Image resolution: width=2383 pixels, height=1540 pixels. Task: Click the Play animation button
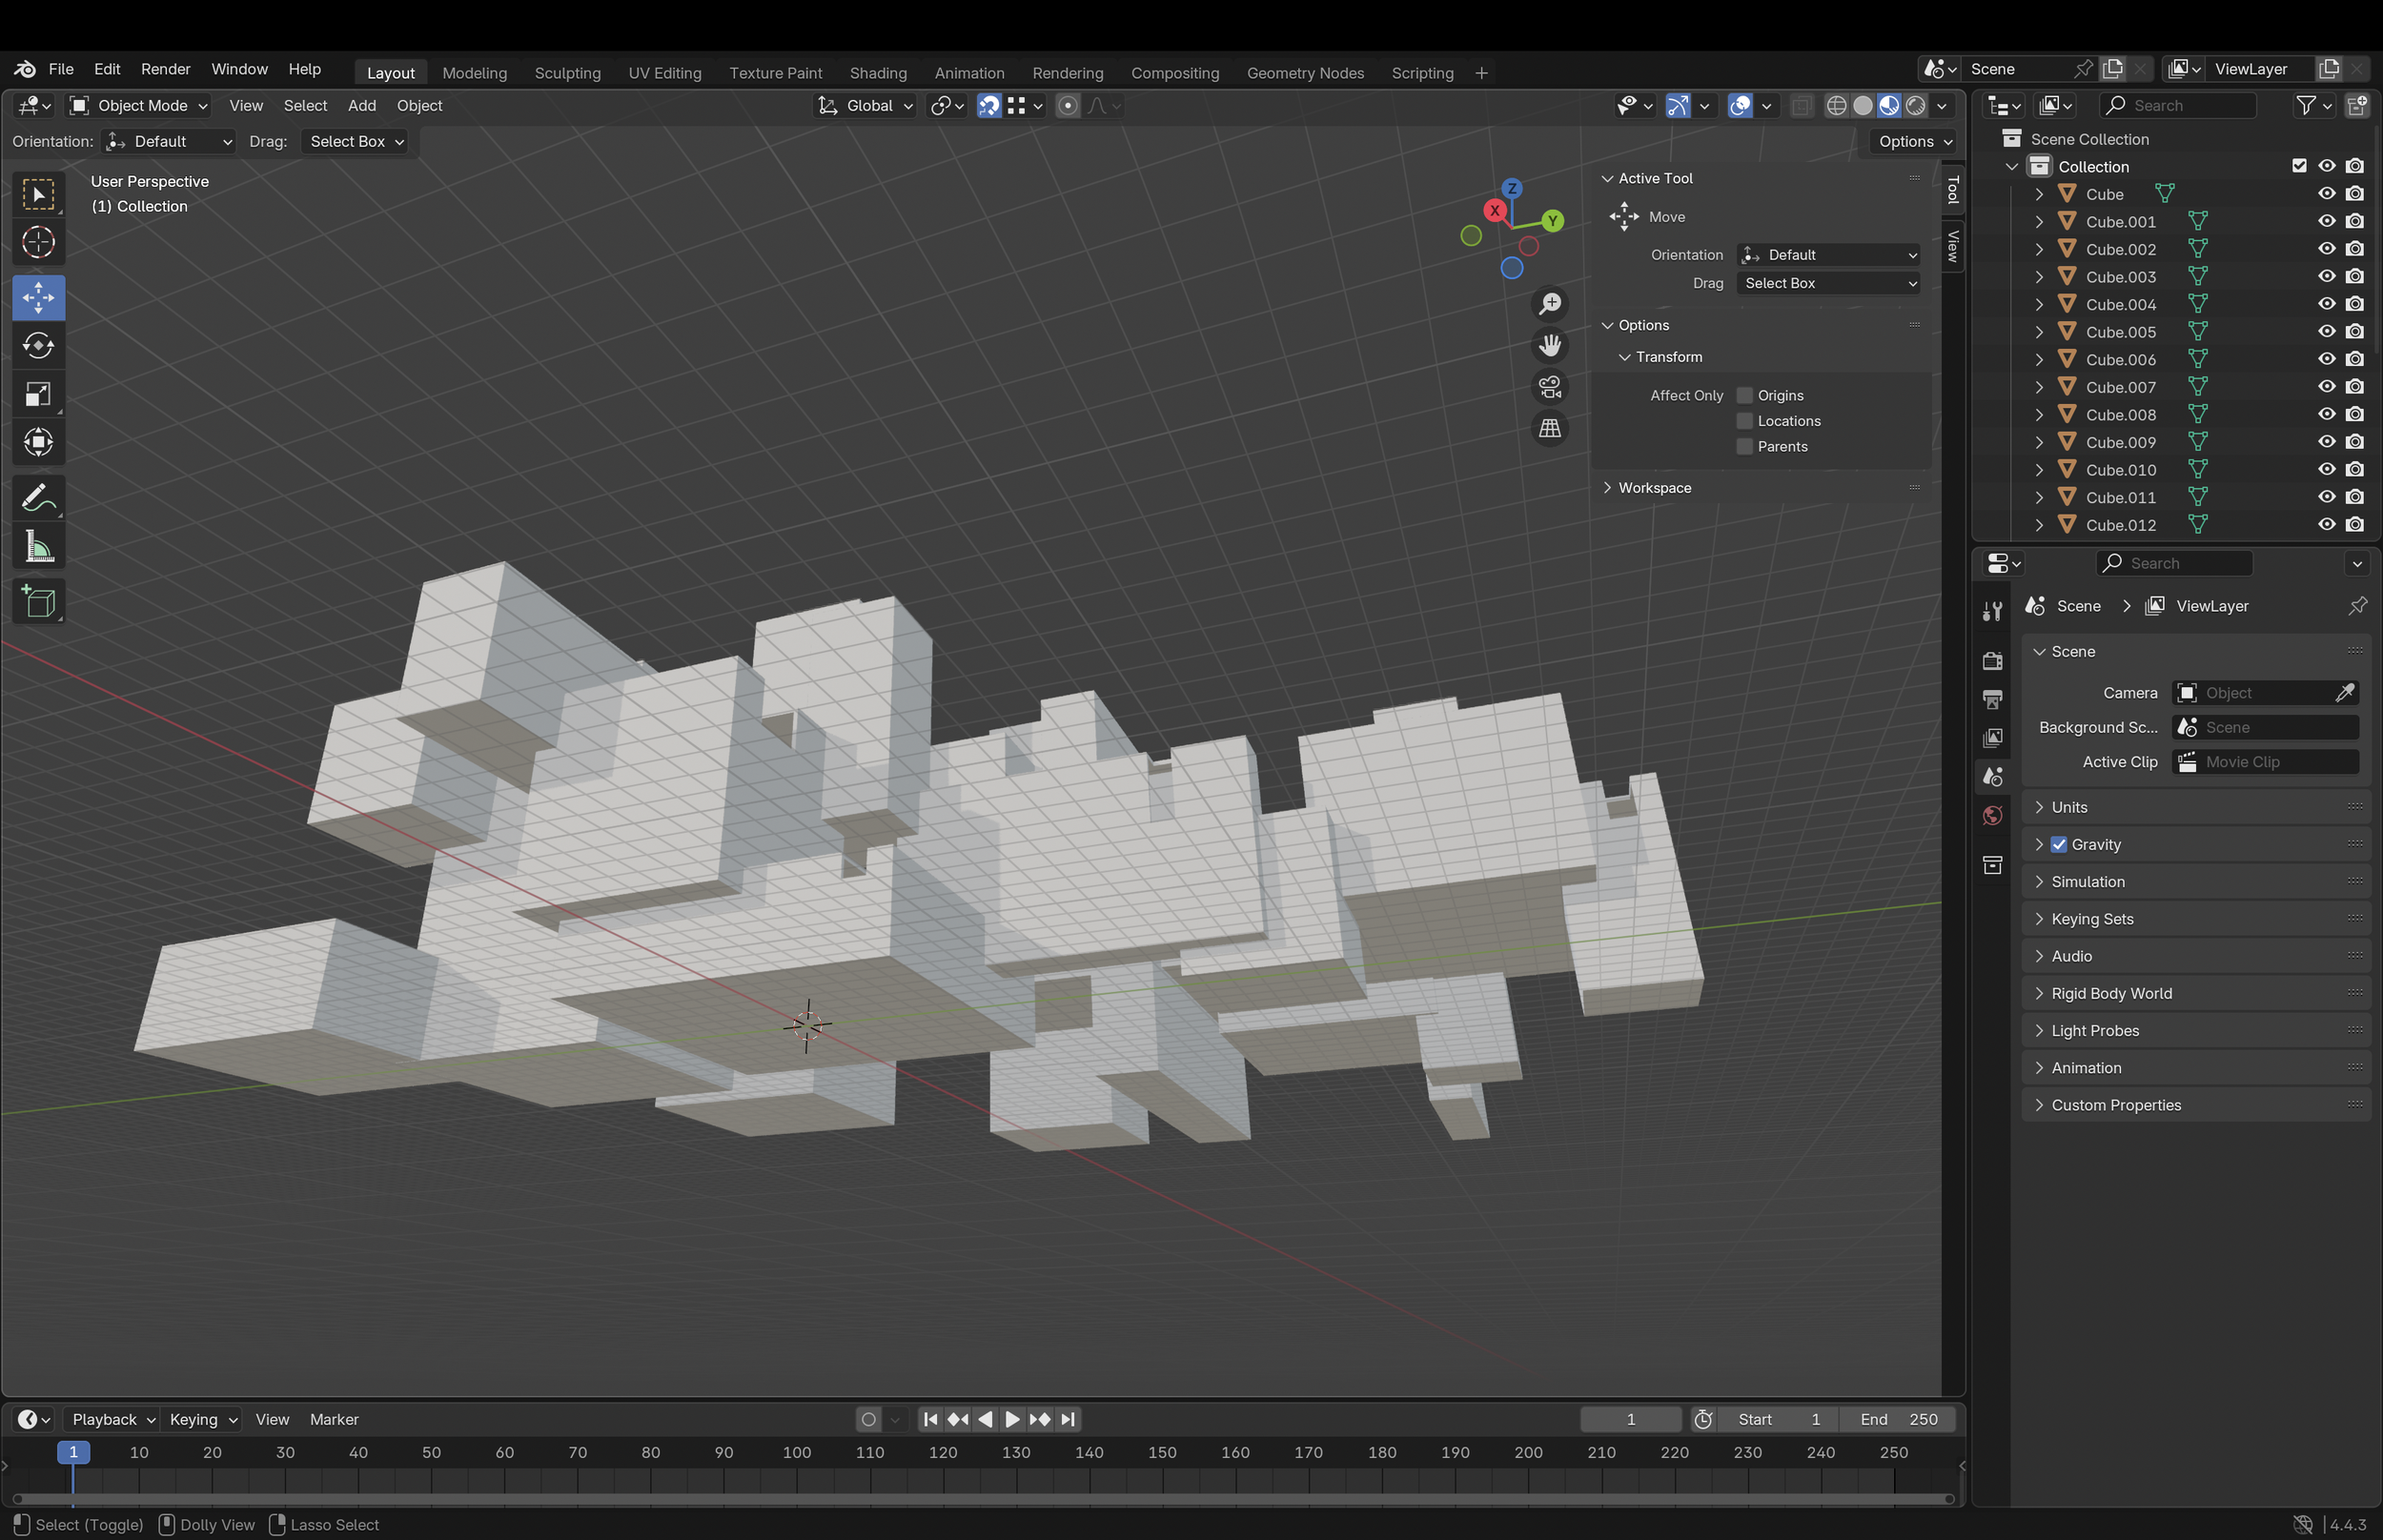click(x=1012, y=1419)
